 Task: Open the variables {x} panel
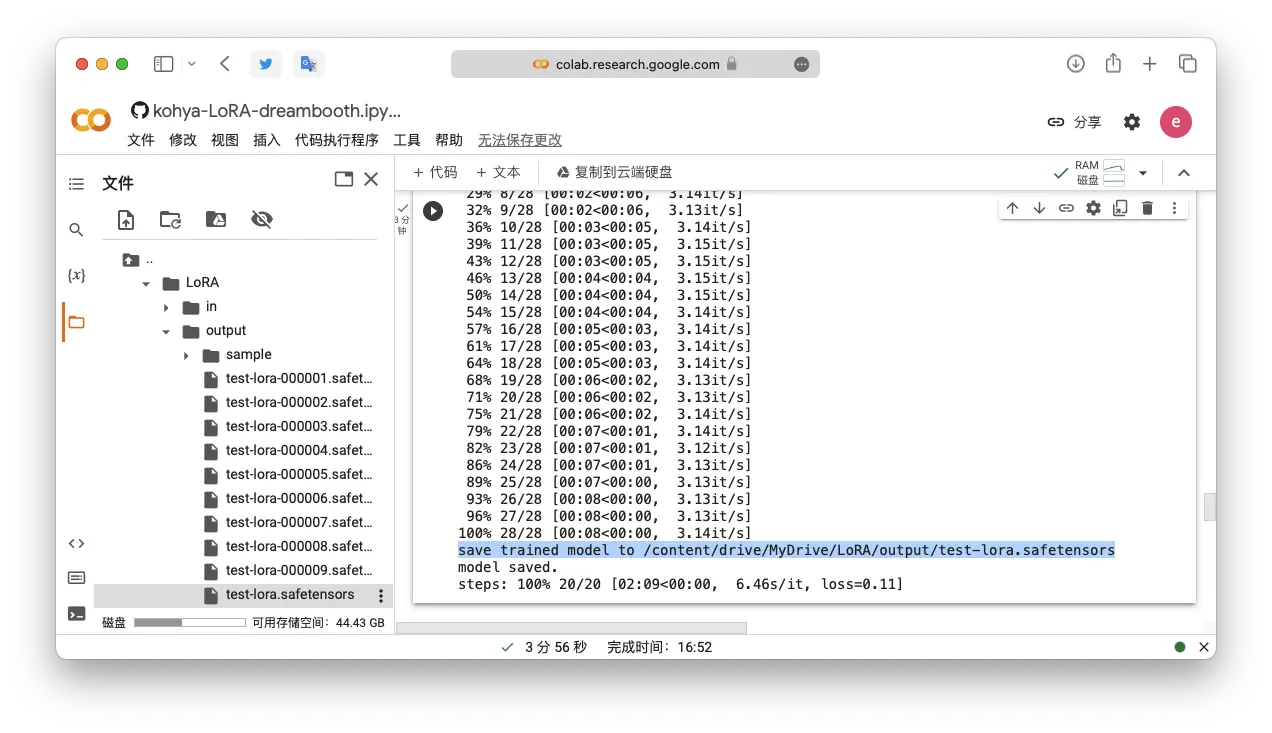[76, 275]
